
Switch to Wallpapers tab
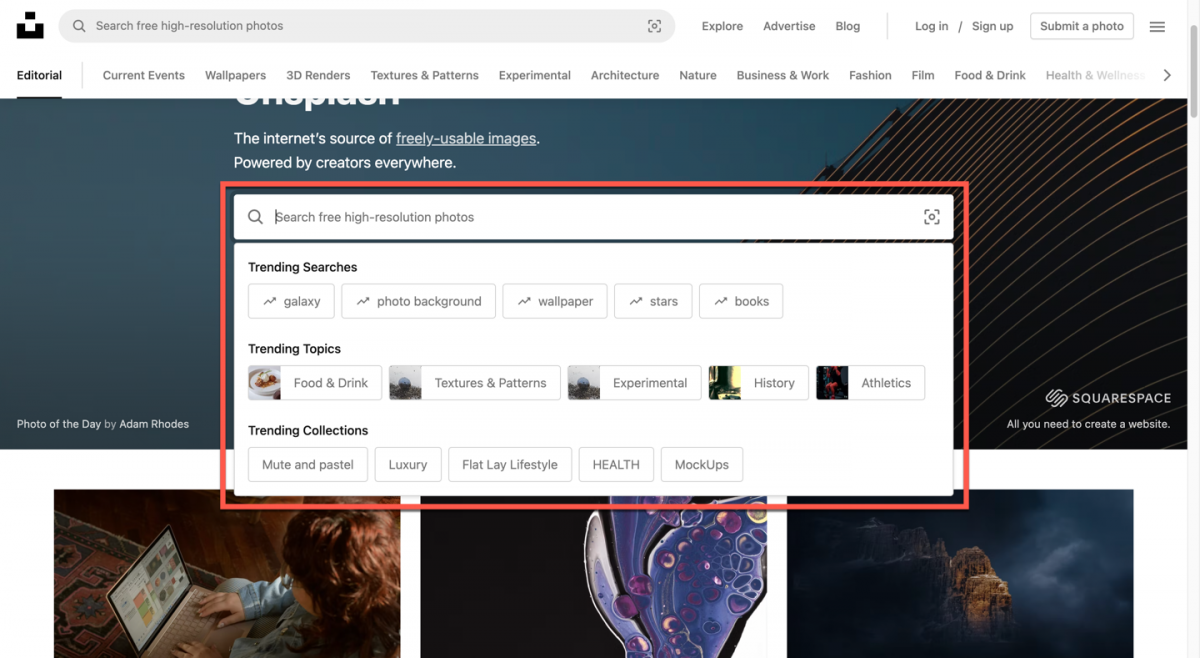pos(235,75)
